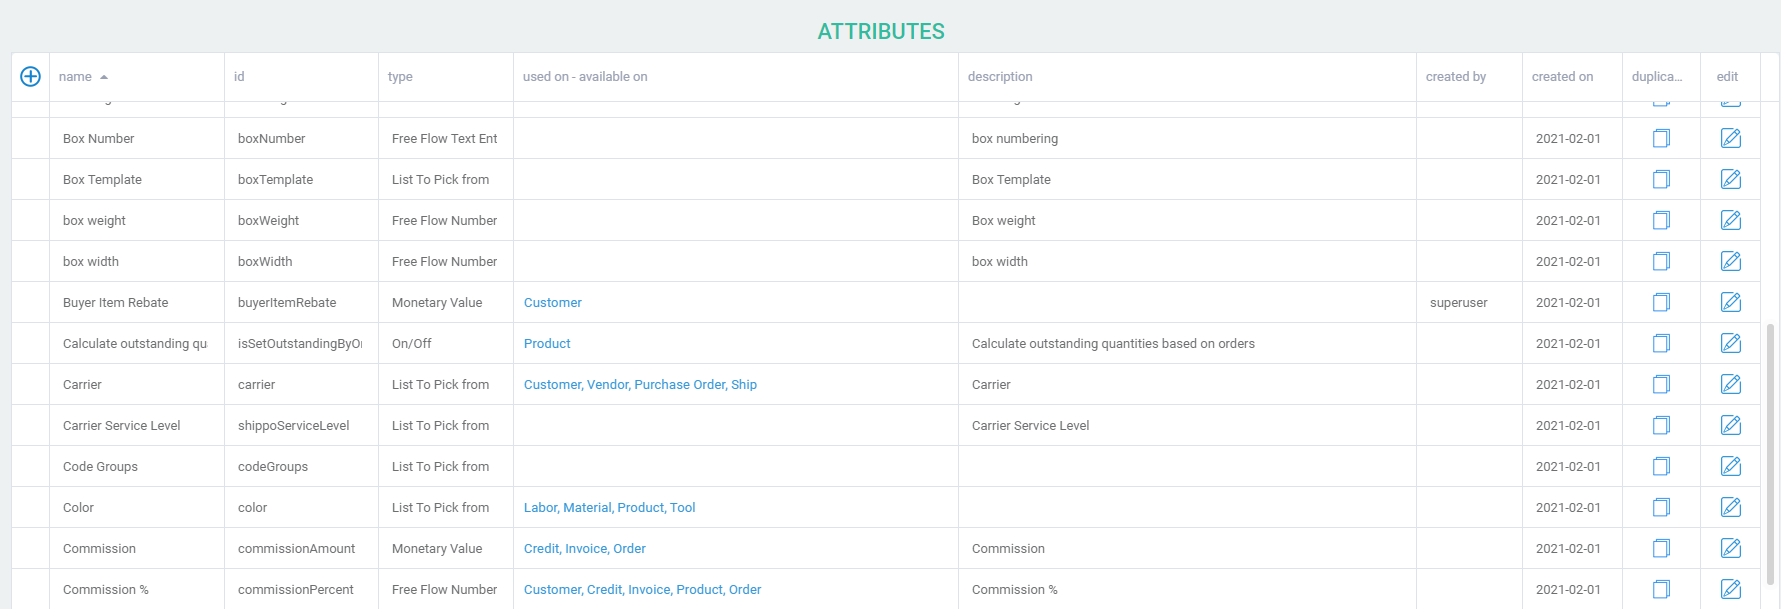Image resolution: width=1781 pixels, height=609 pixels.
Task: Add a new attribute with the plus icon
Action: point(31,77)
